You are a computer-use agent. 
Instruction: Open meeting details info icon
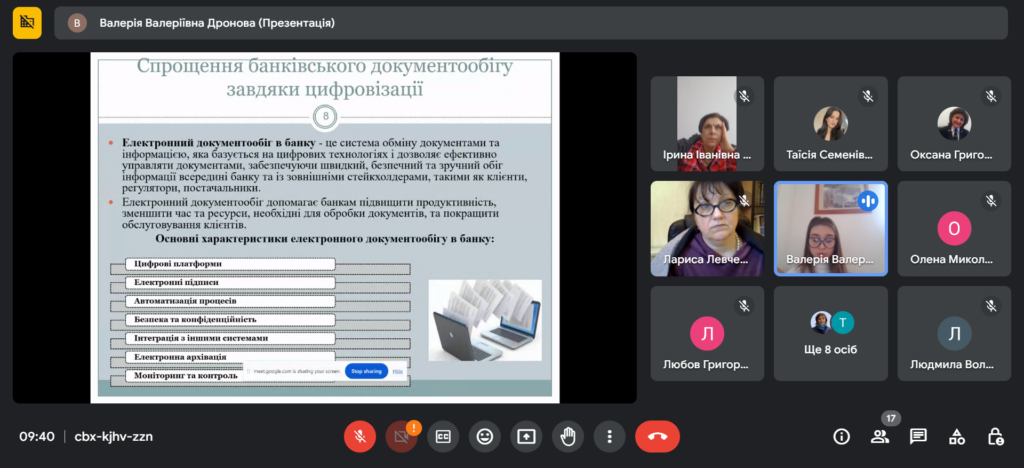pyautogui.click(x=841, y=436)
